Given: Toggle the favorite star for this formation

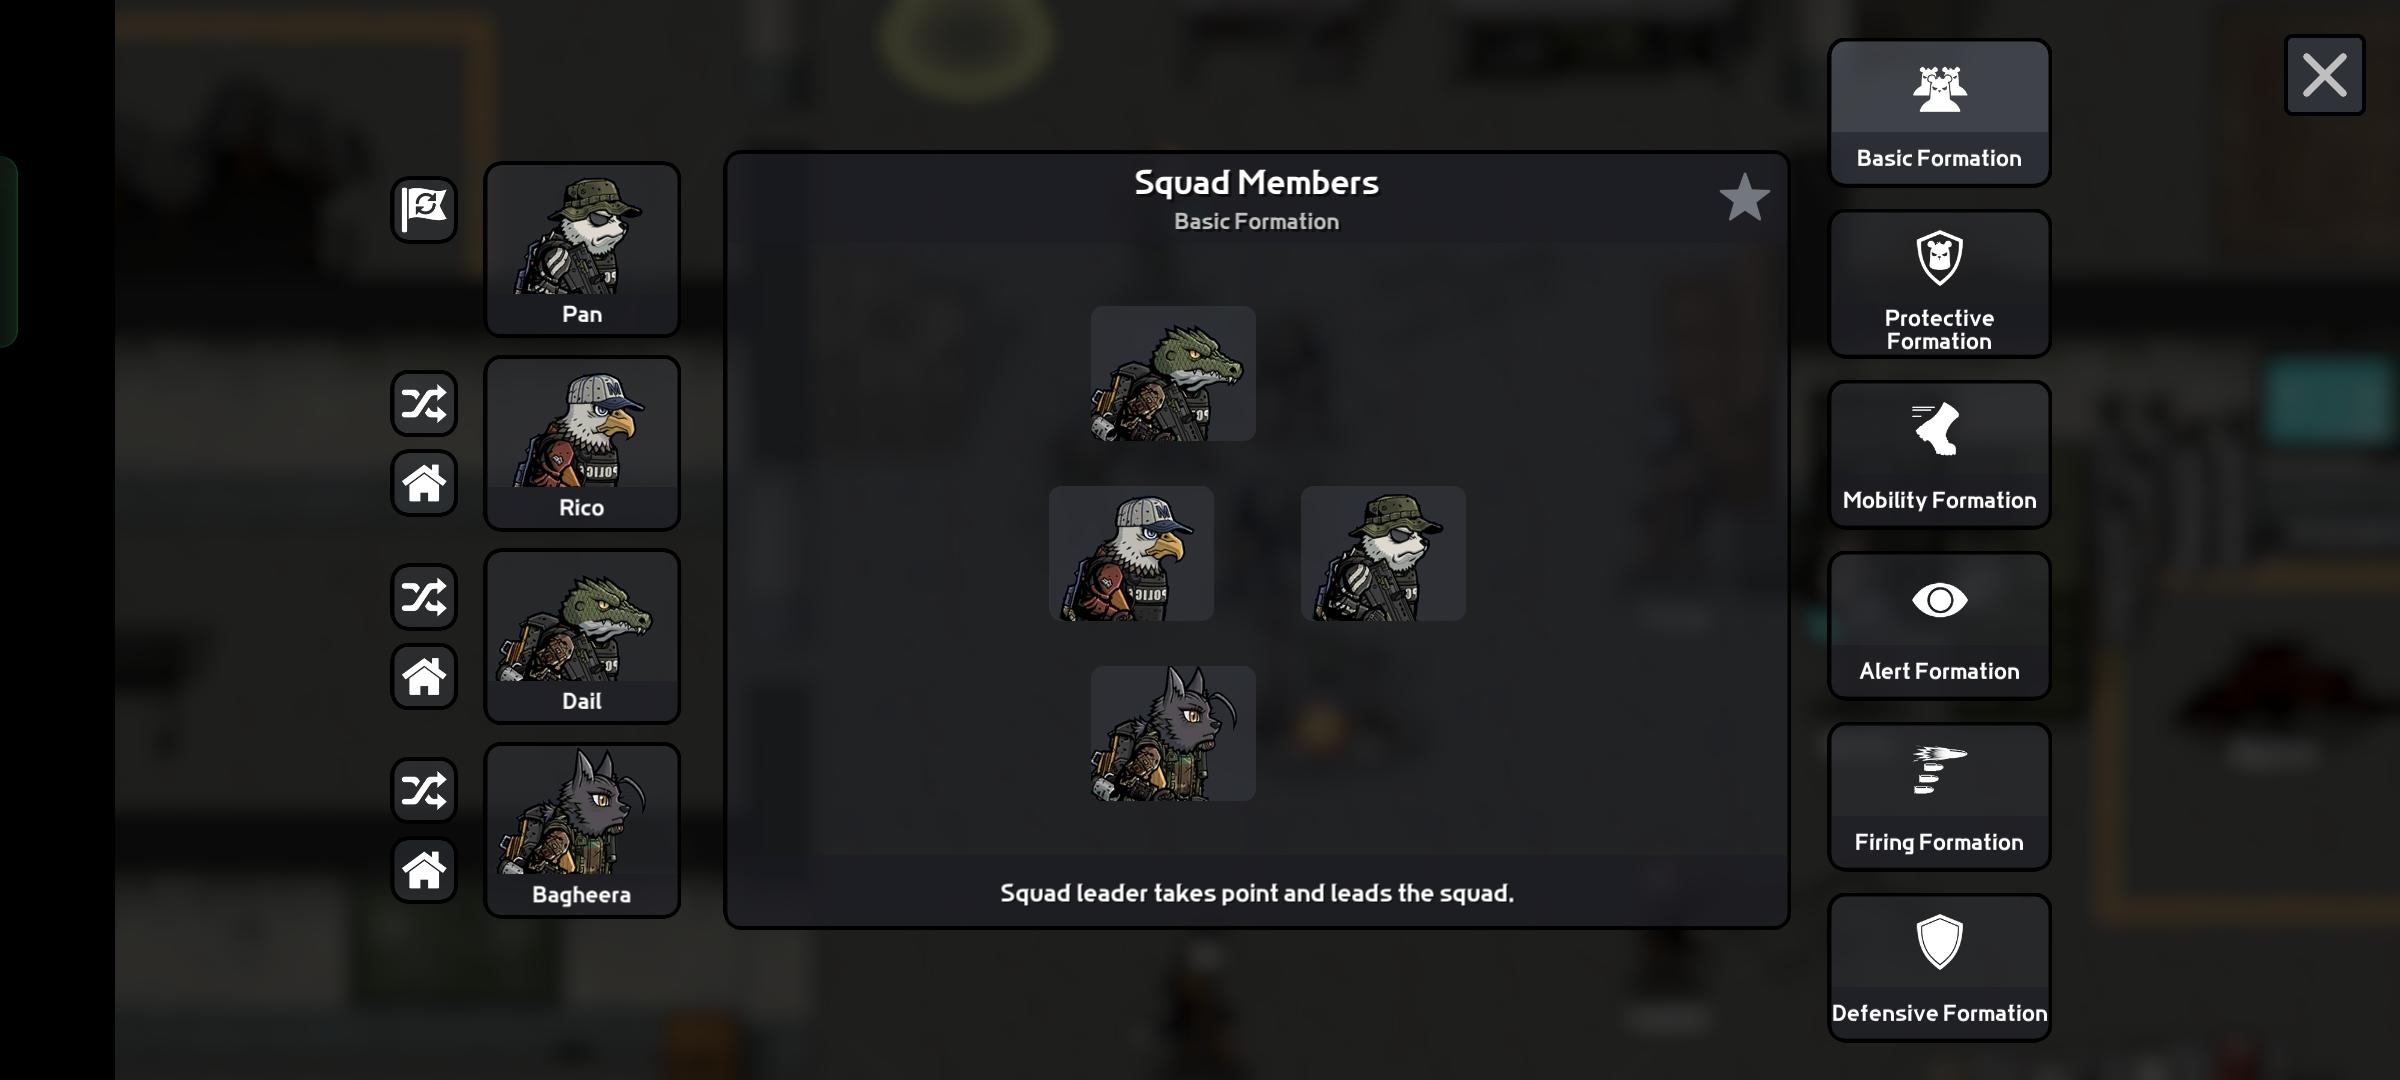Looking at the screenshot, I should tap(1744, 197).
